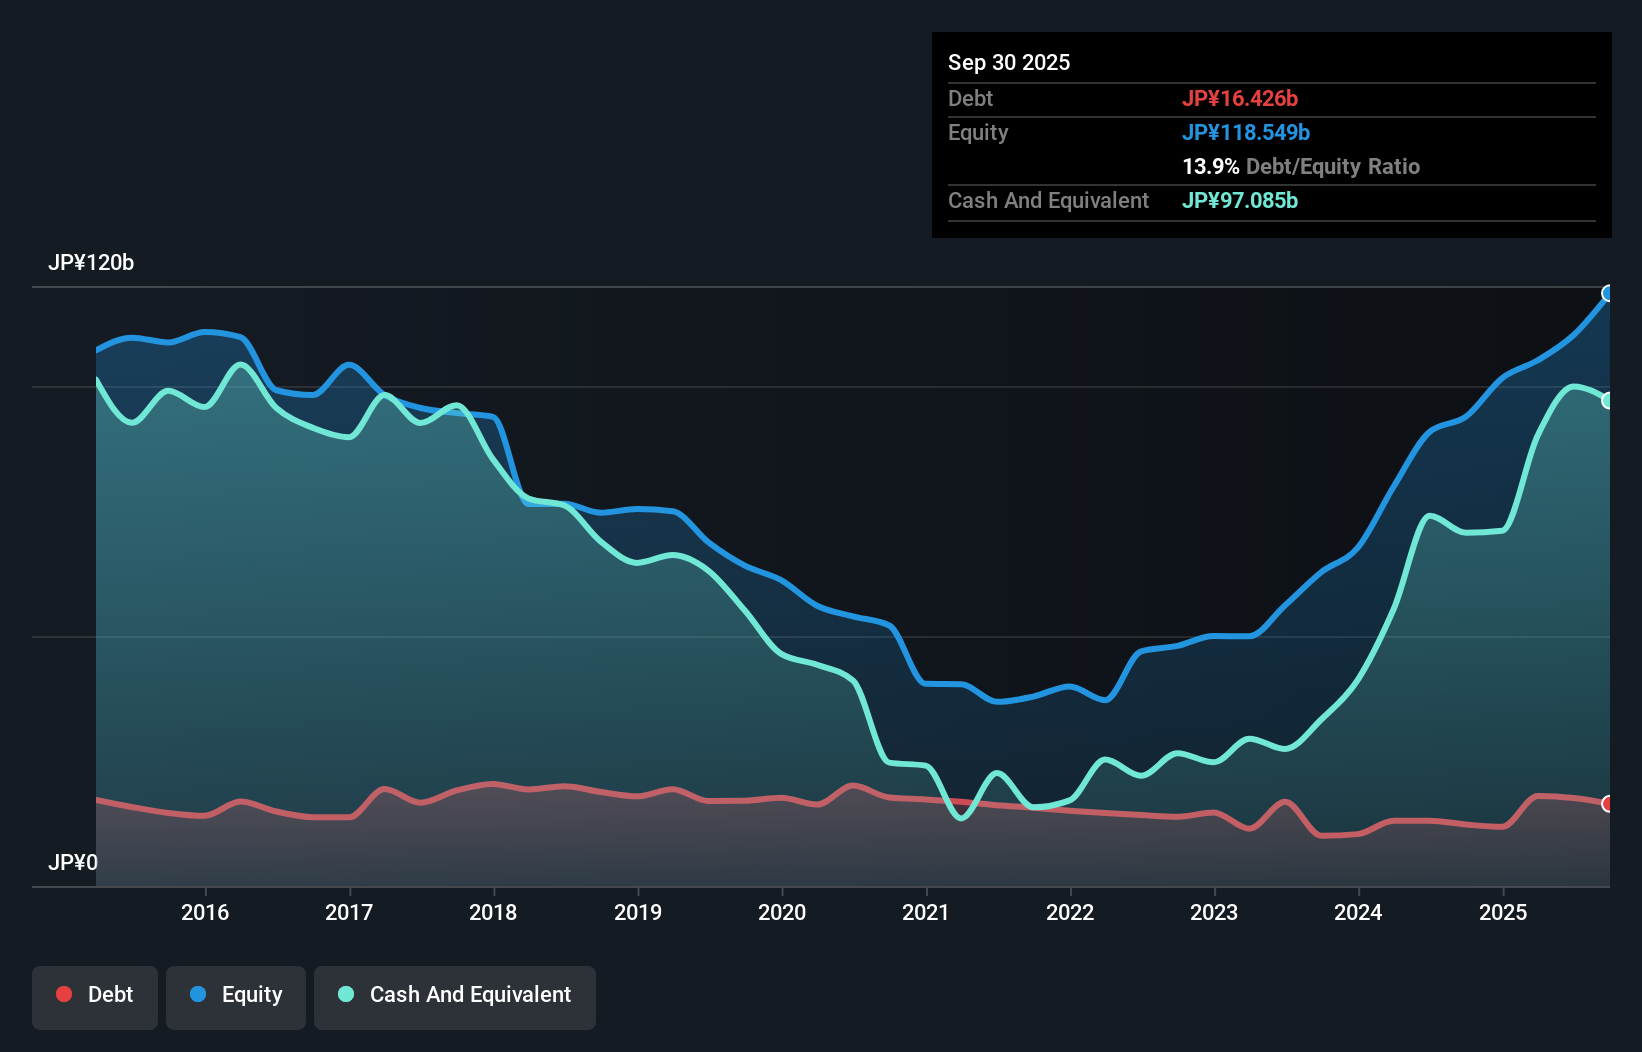Screen dimensions: 1642x1052
Task: Click the teal Cash And Equivalent legend dot
Action: [x=346, y=994]
